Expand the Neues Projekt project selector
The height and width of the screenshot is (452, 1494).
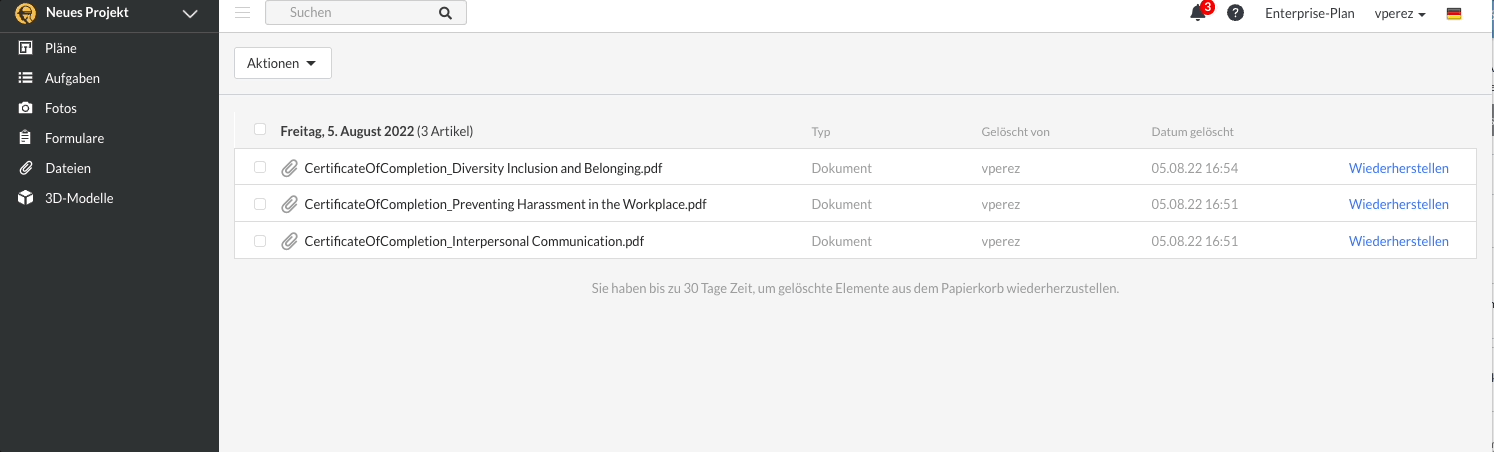pyautogui.click(x=190, y=14)
